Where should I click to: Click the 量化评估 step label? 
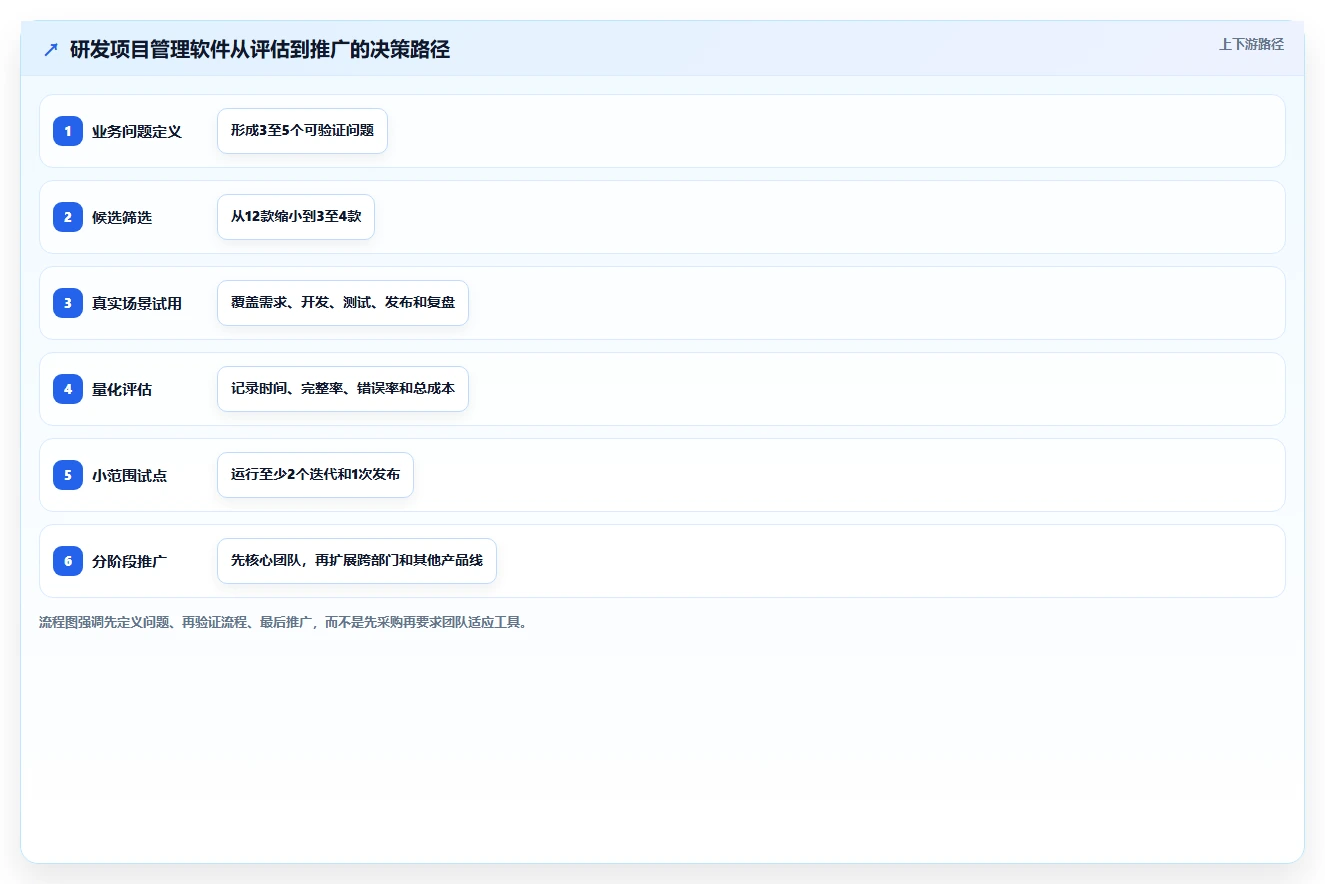click(x=122, y=389)
